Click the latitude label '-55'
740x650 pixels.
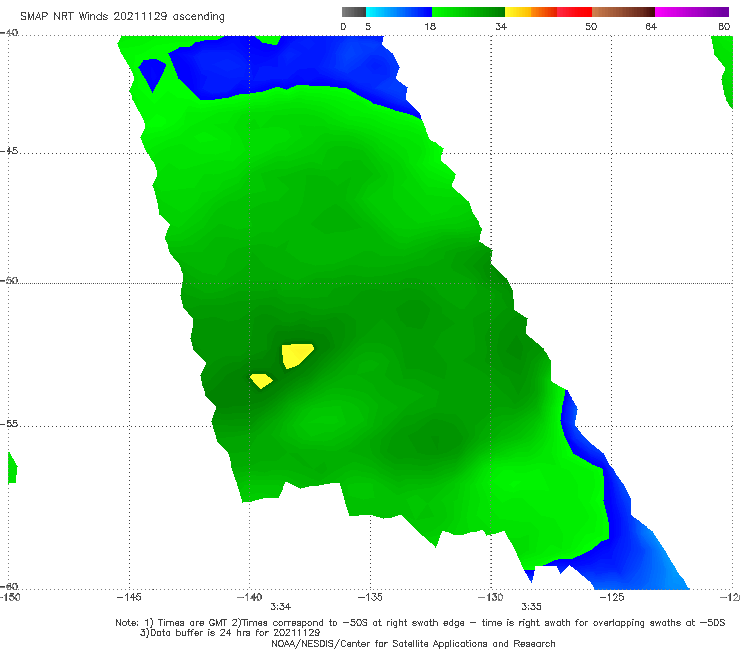[x=9, y=424]
